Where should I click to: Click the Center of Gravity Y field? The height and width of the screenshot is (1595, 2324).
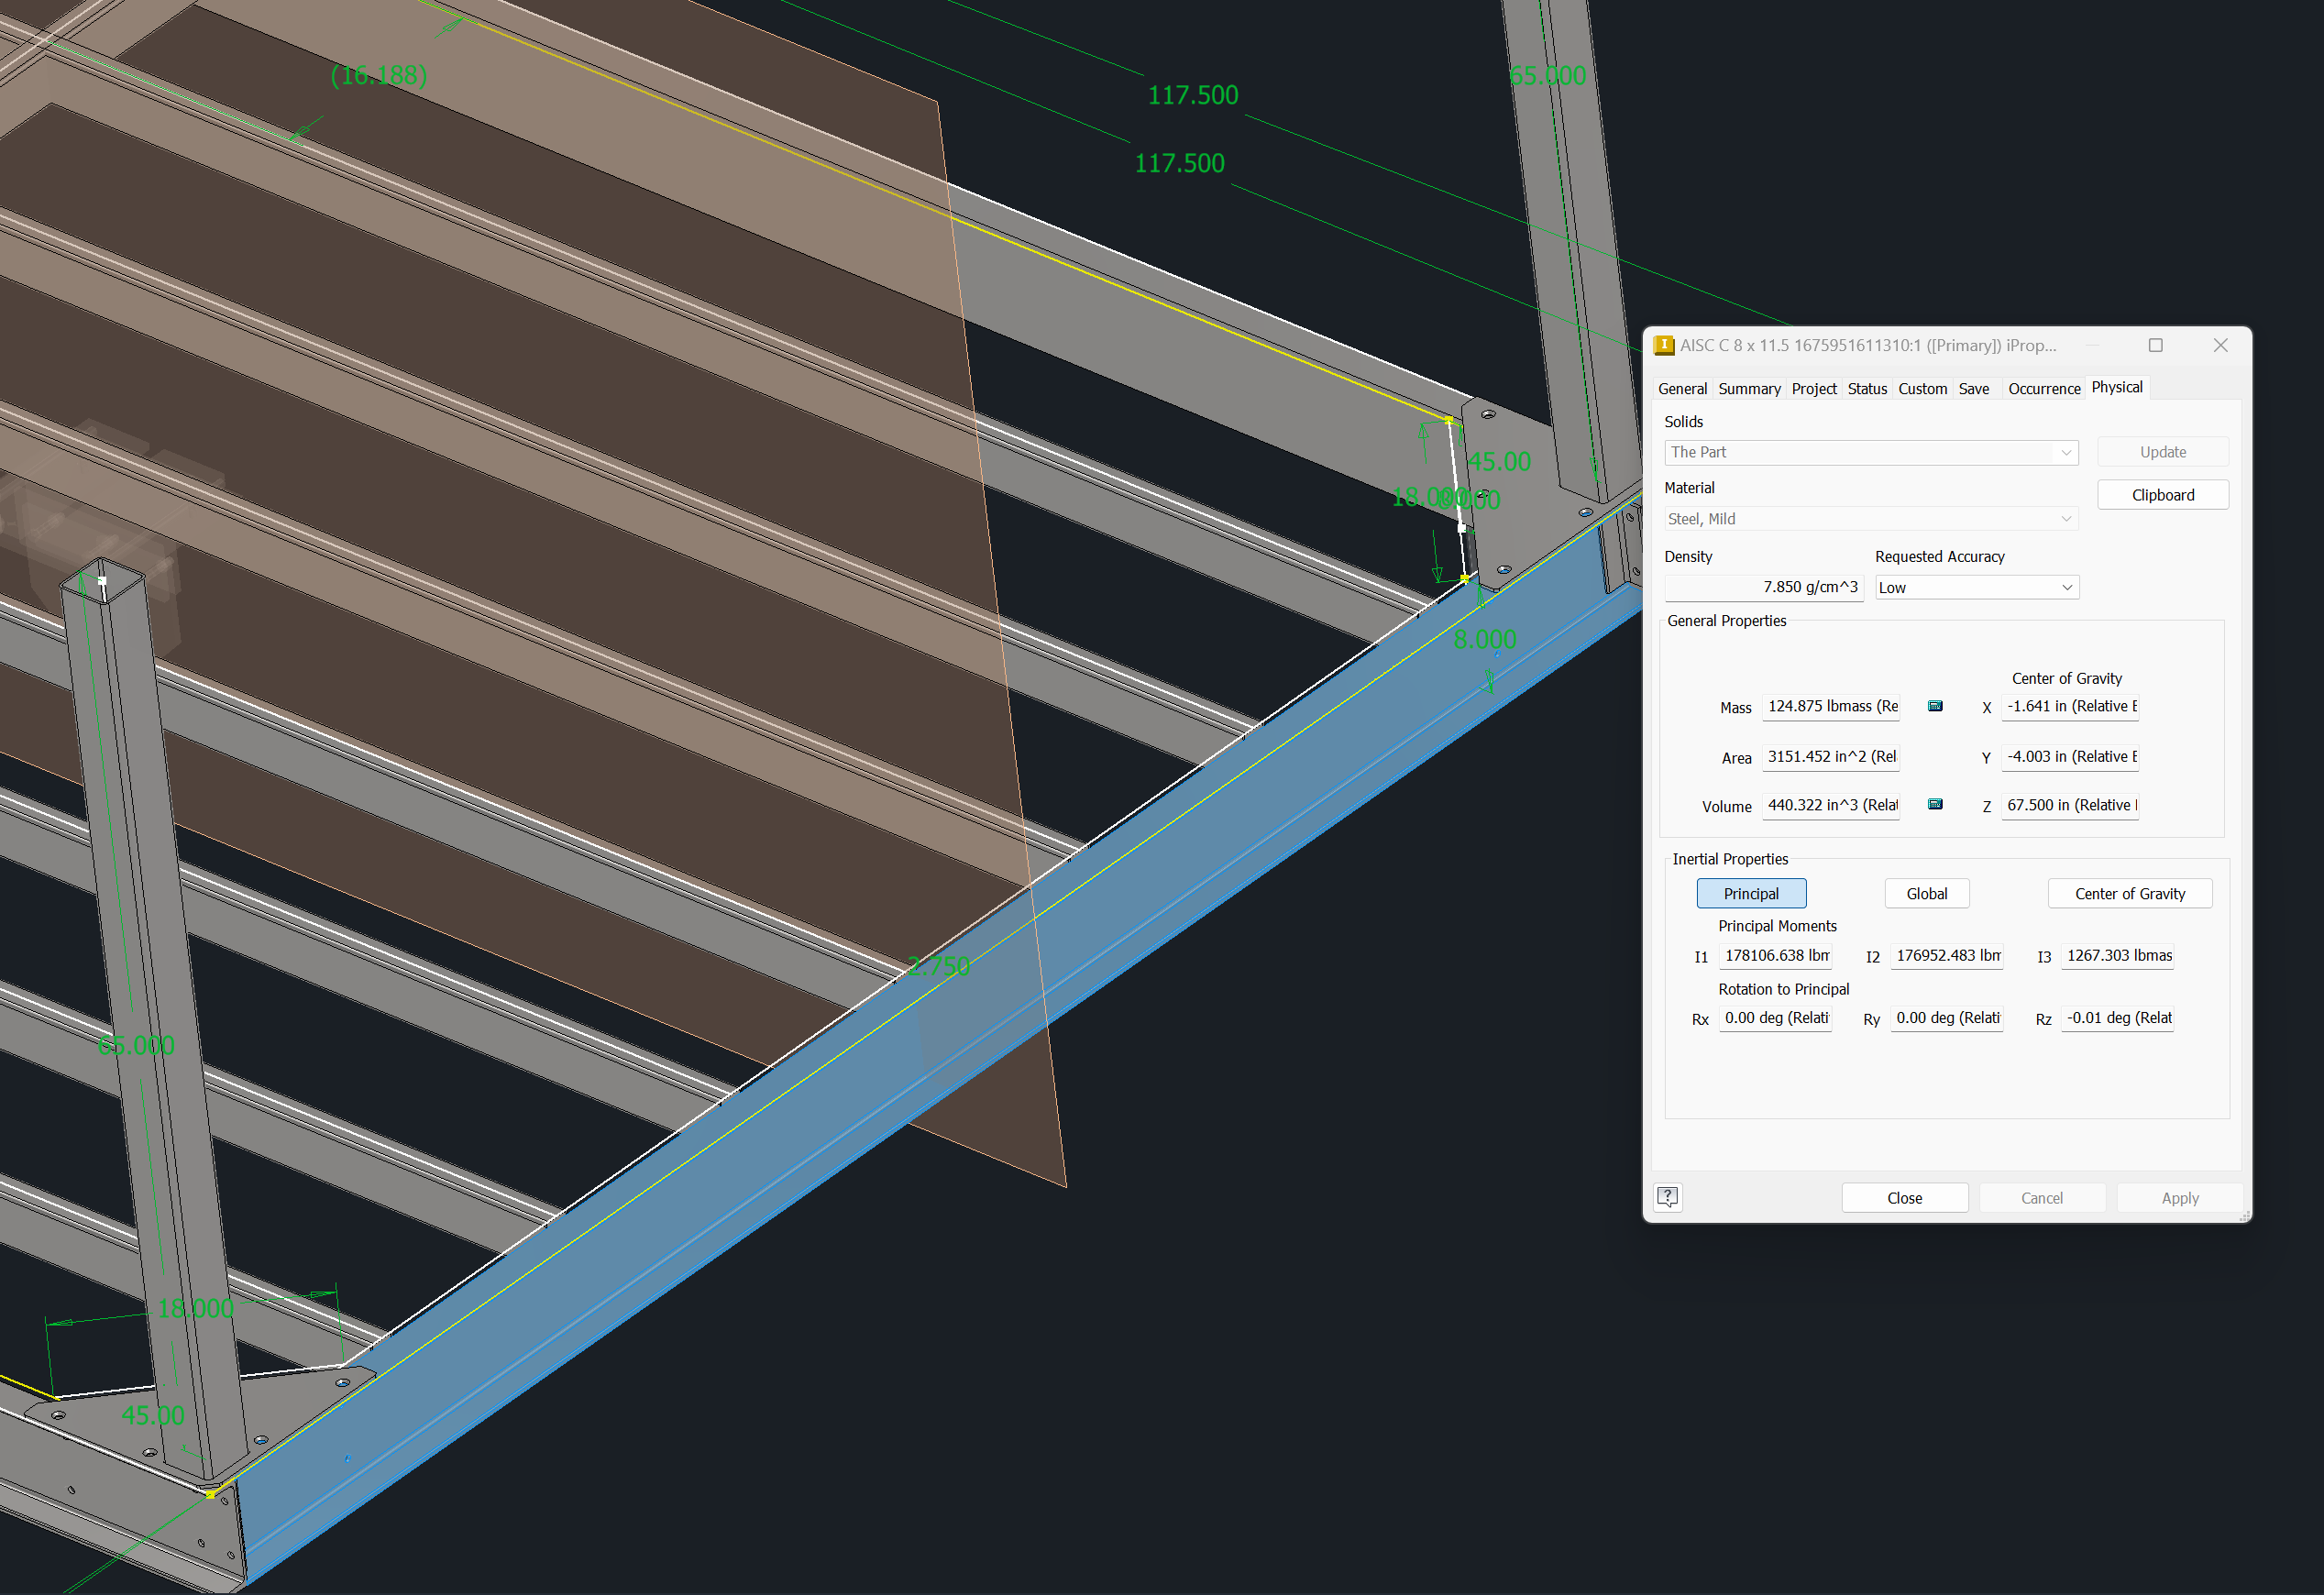pyautogui.click(x=2069, y=756)
